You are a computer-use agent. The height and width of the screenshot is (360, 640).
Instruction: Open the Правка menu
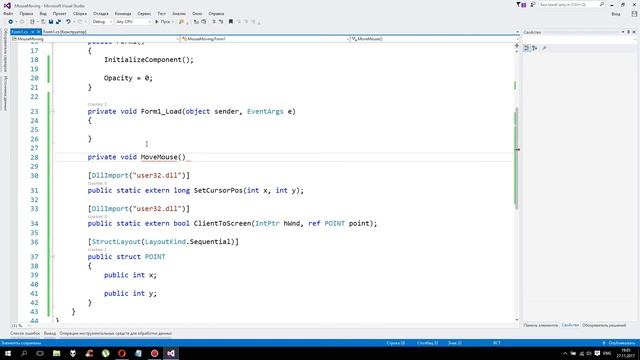click(26, 13)
